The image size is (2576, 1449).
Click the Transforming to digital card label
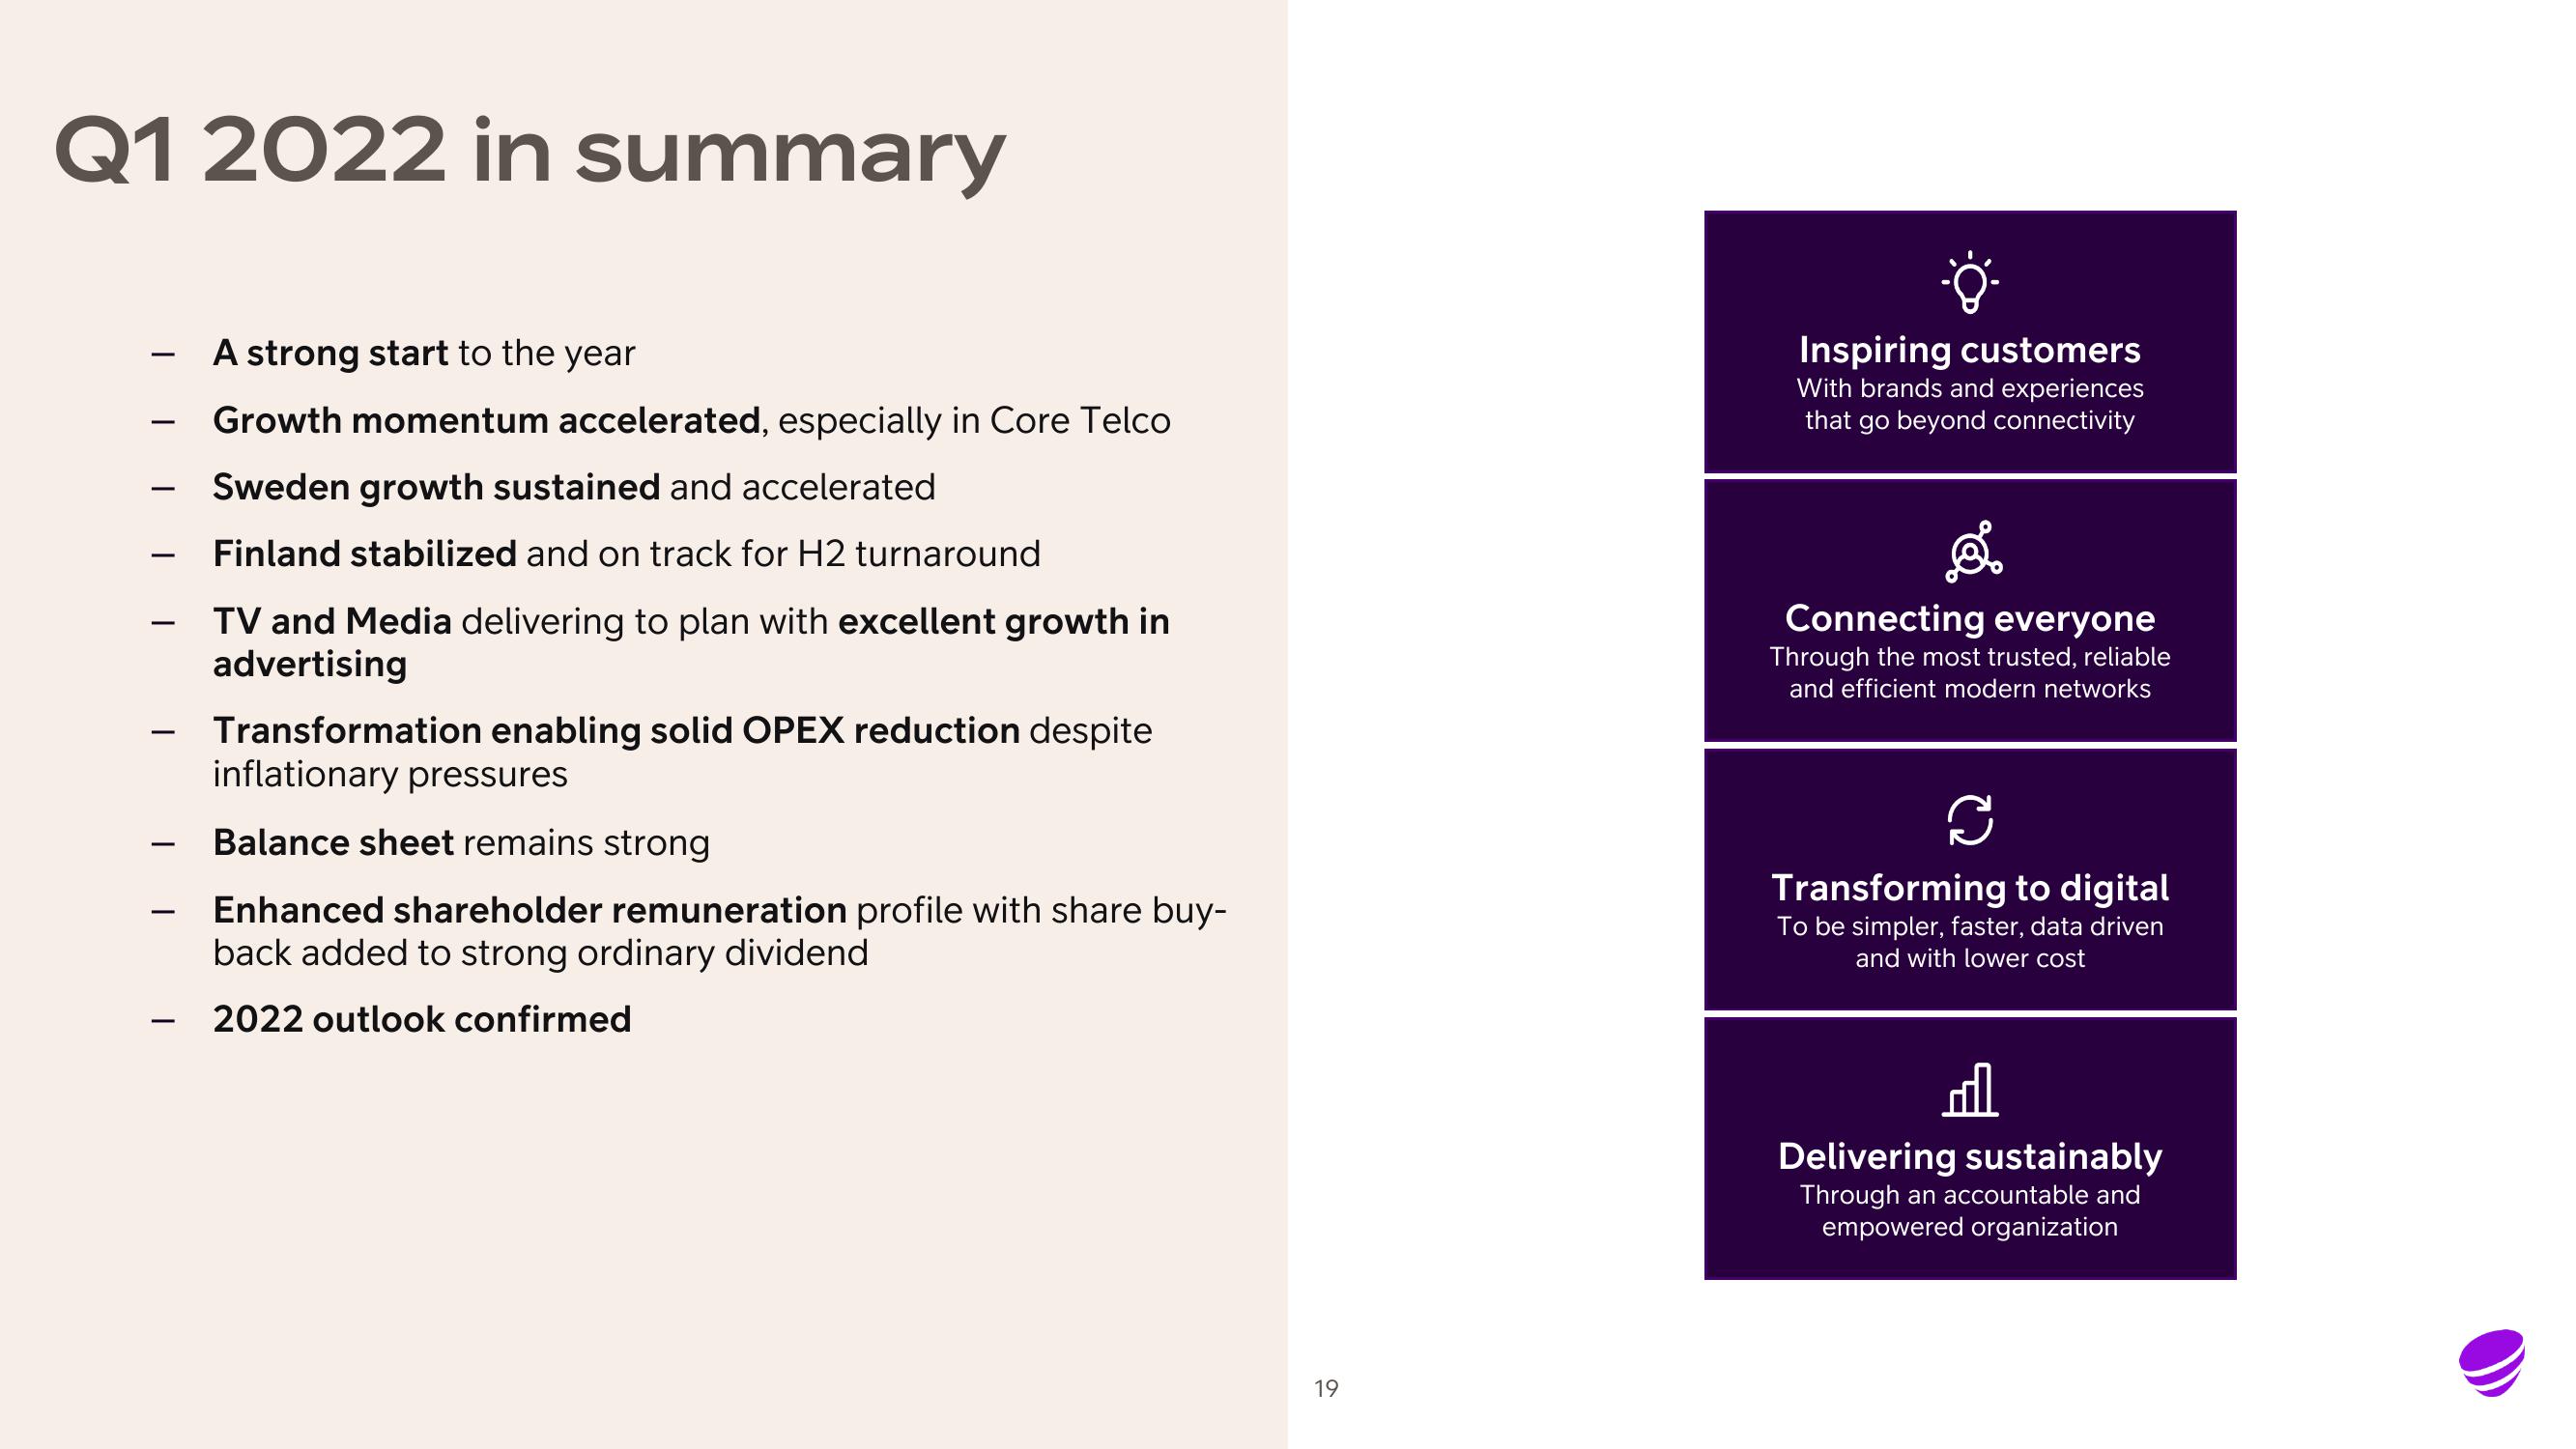pos(1967,887)
